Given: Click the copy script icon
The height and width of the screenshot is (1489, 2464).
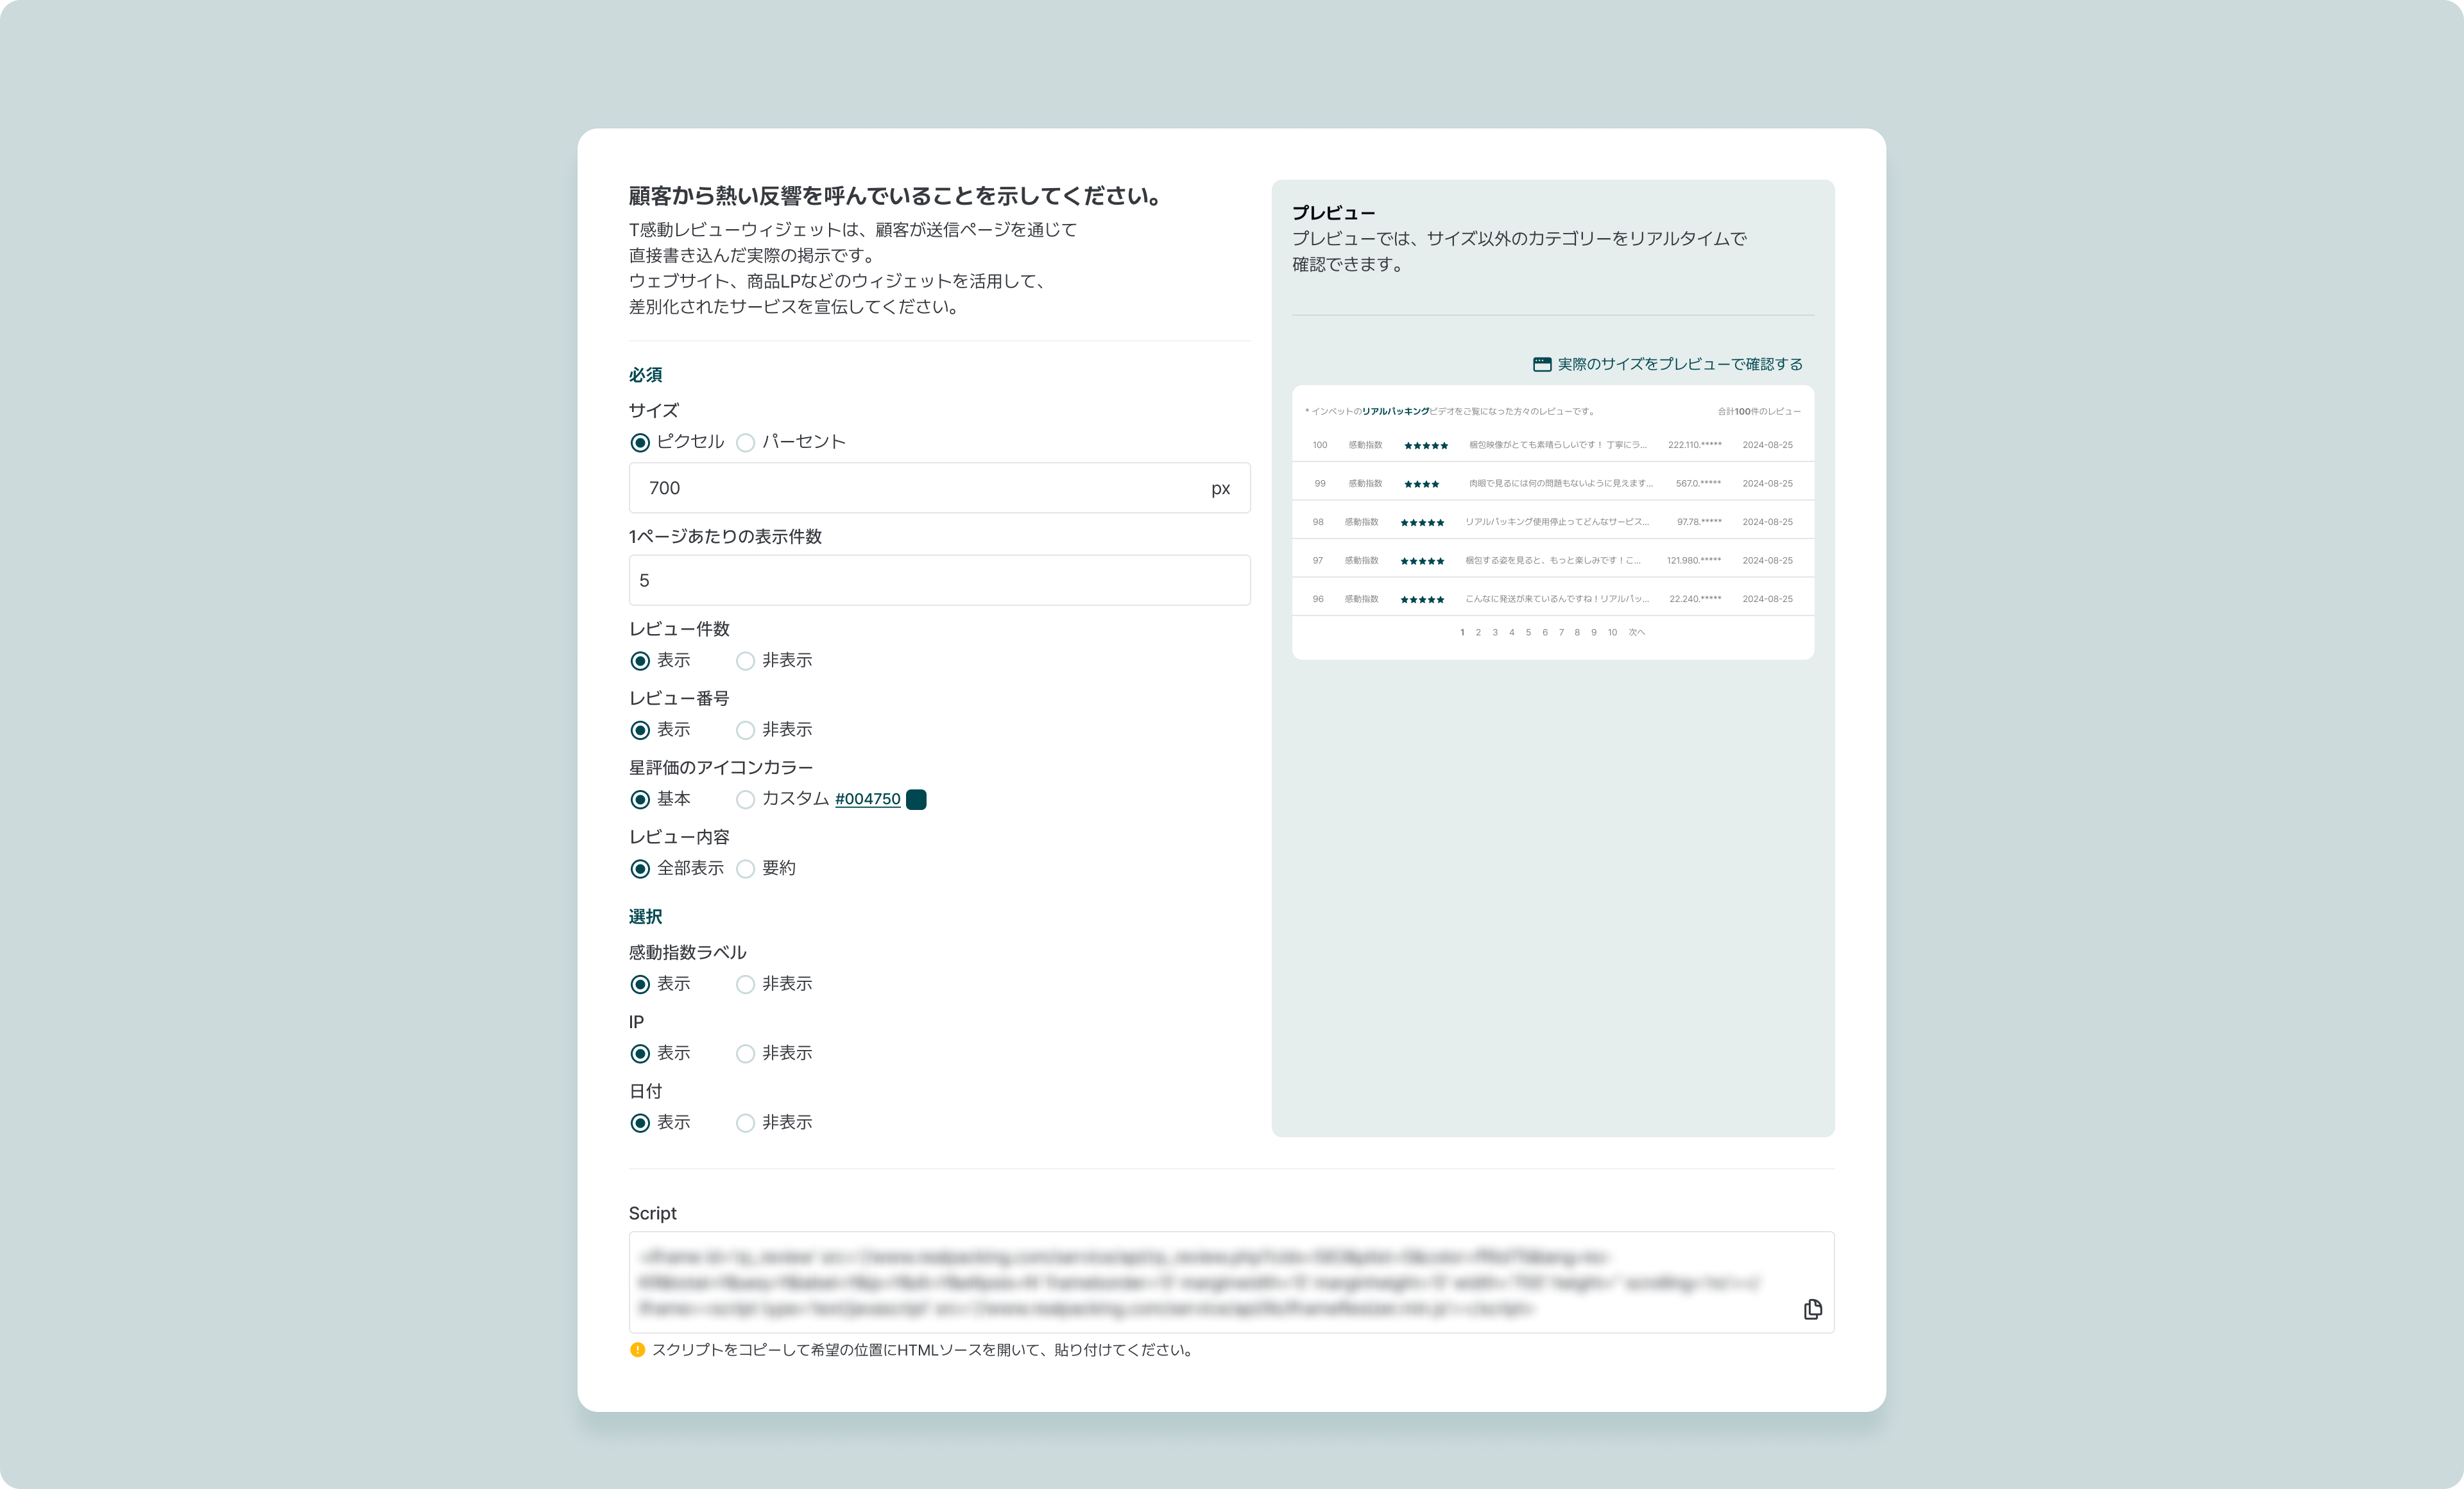Looking at the screenshot, I should click(1812, 1309).
